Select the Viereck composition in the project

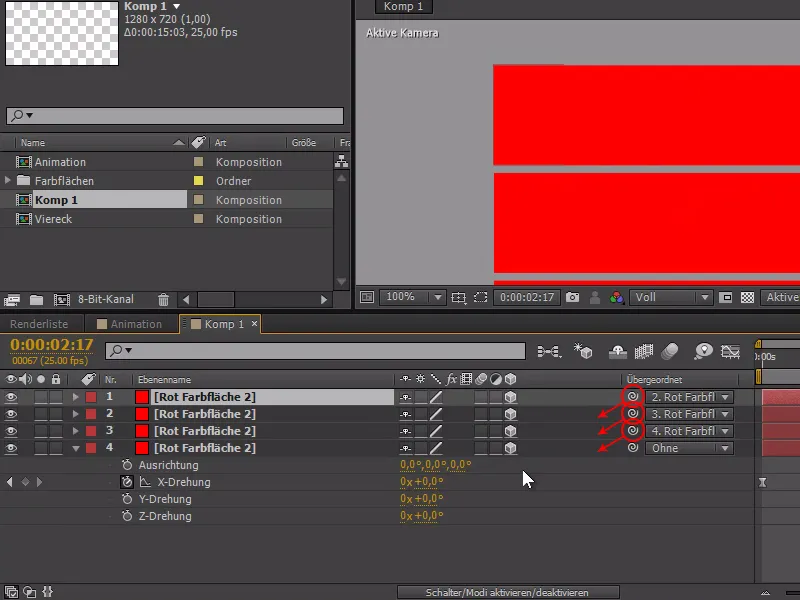point(53,219)
